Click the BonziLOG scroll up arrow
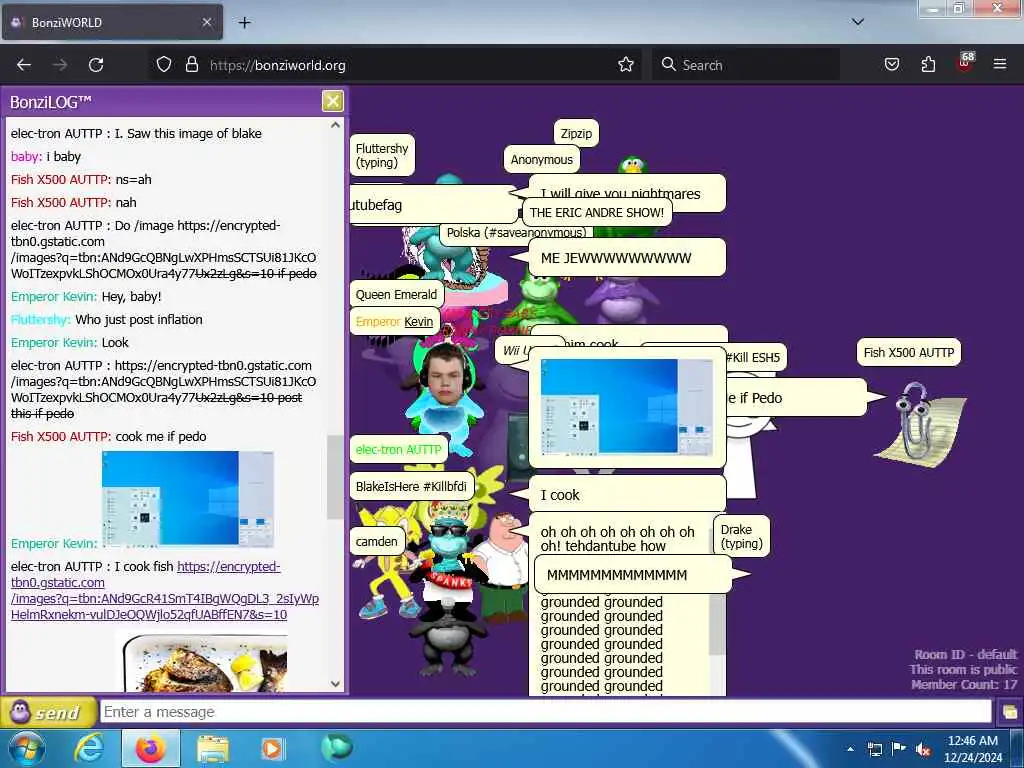1024x768 pixels. [x=336, y=125]
